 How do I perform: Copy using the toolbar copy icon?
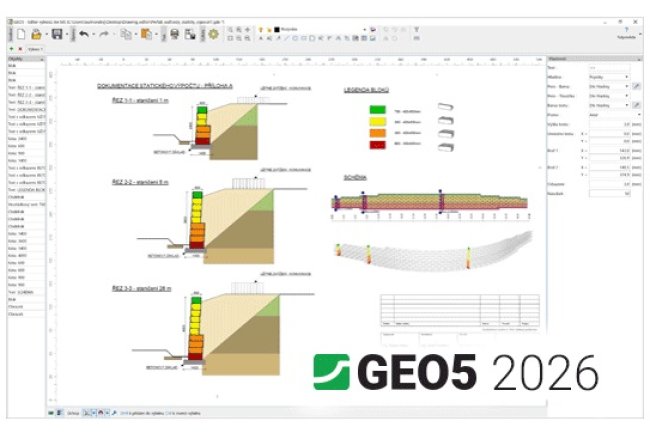126,34
